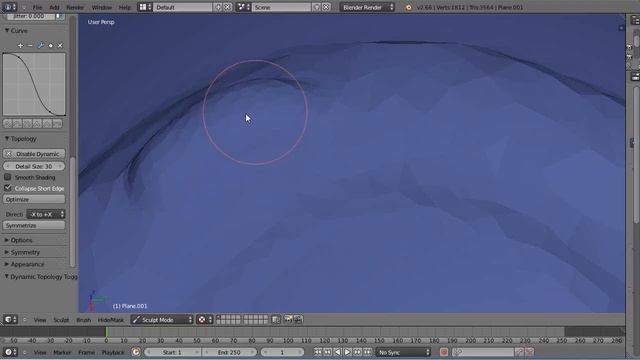Jump to the previous keyframe
640x360 pixels.
point(327,352)
